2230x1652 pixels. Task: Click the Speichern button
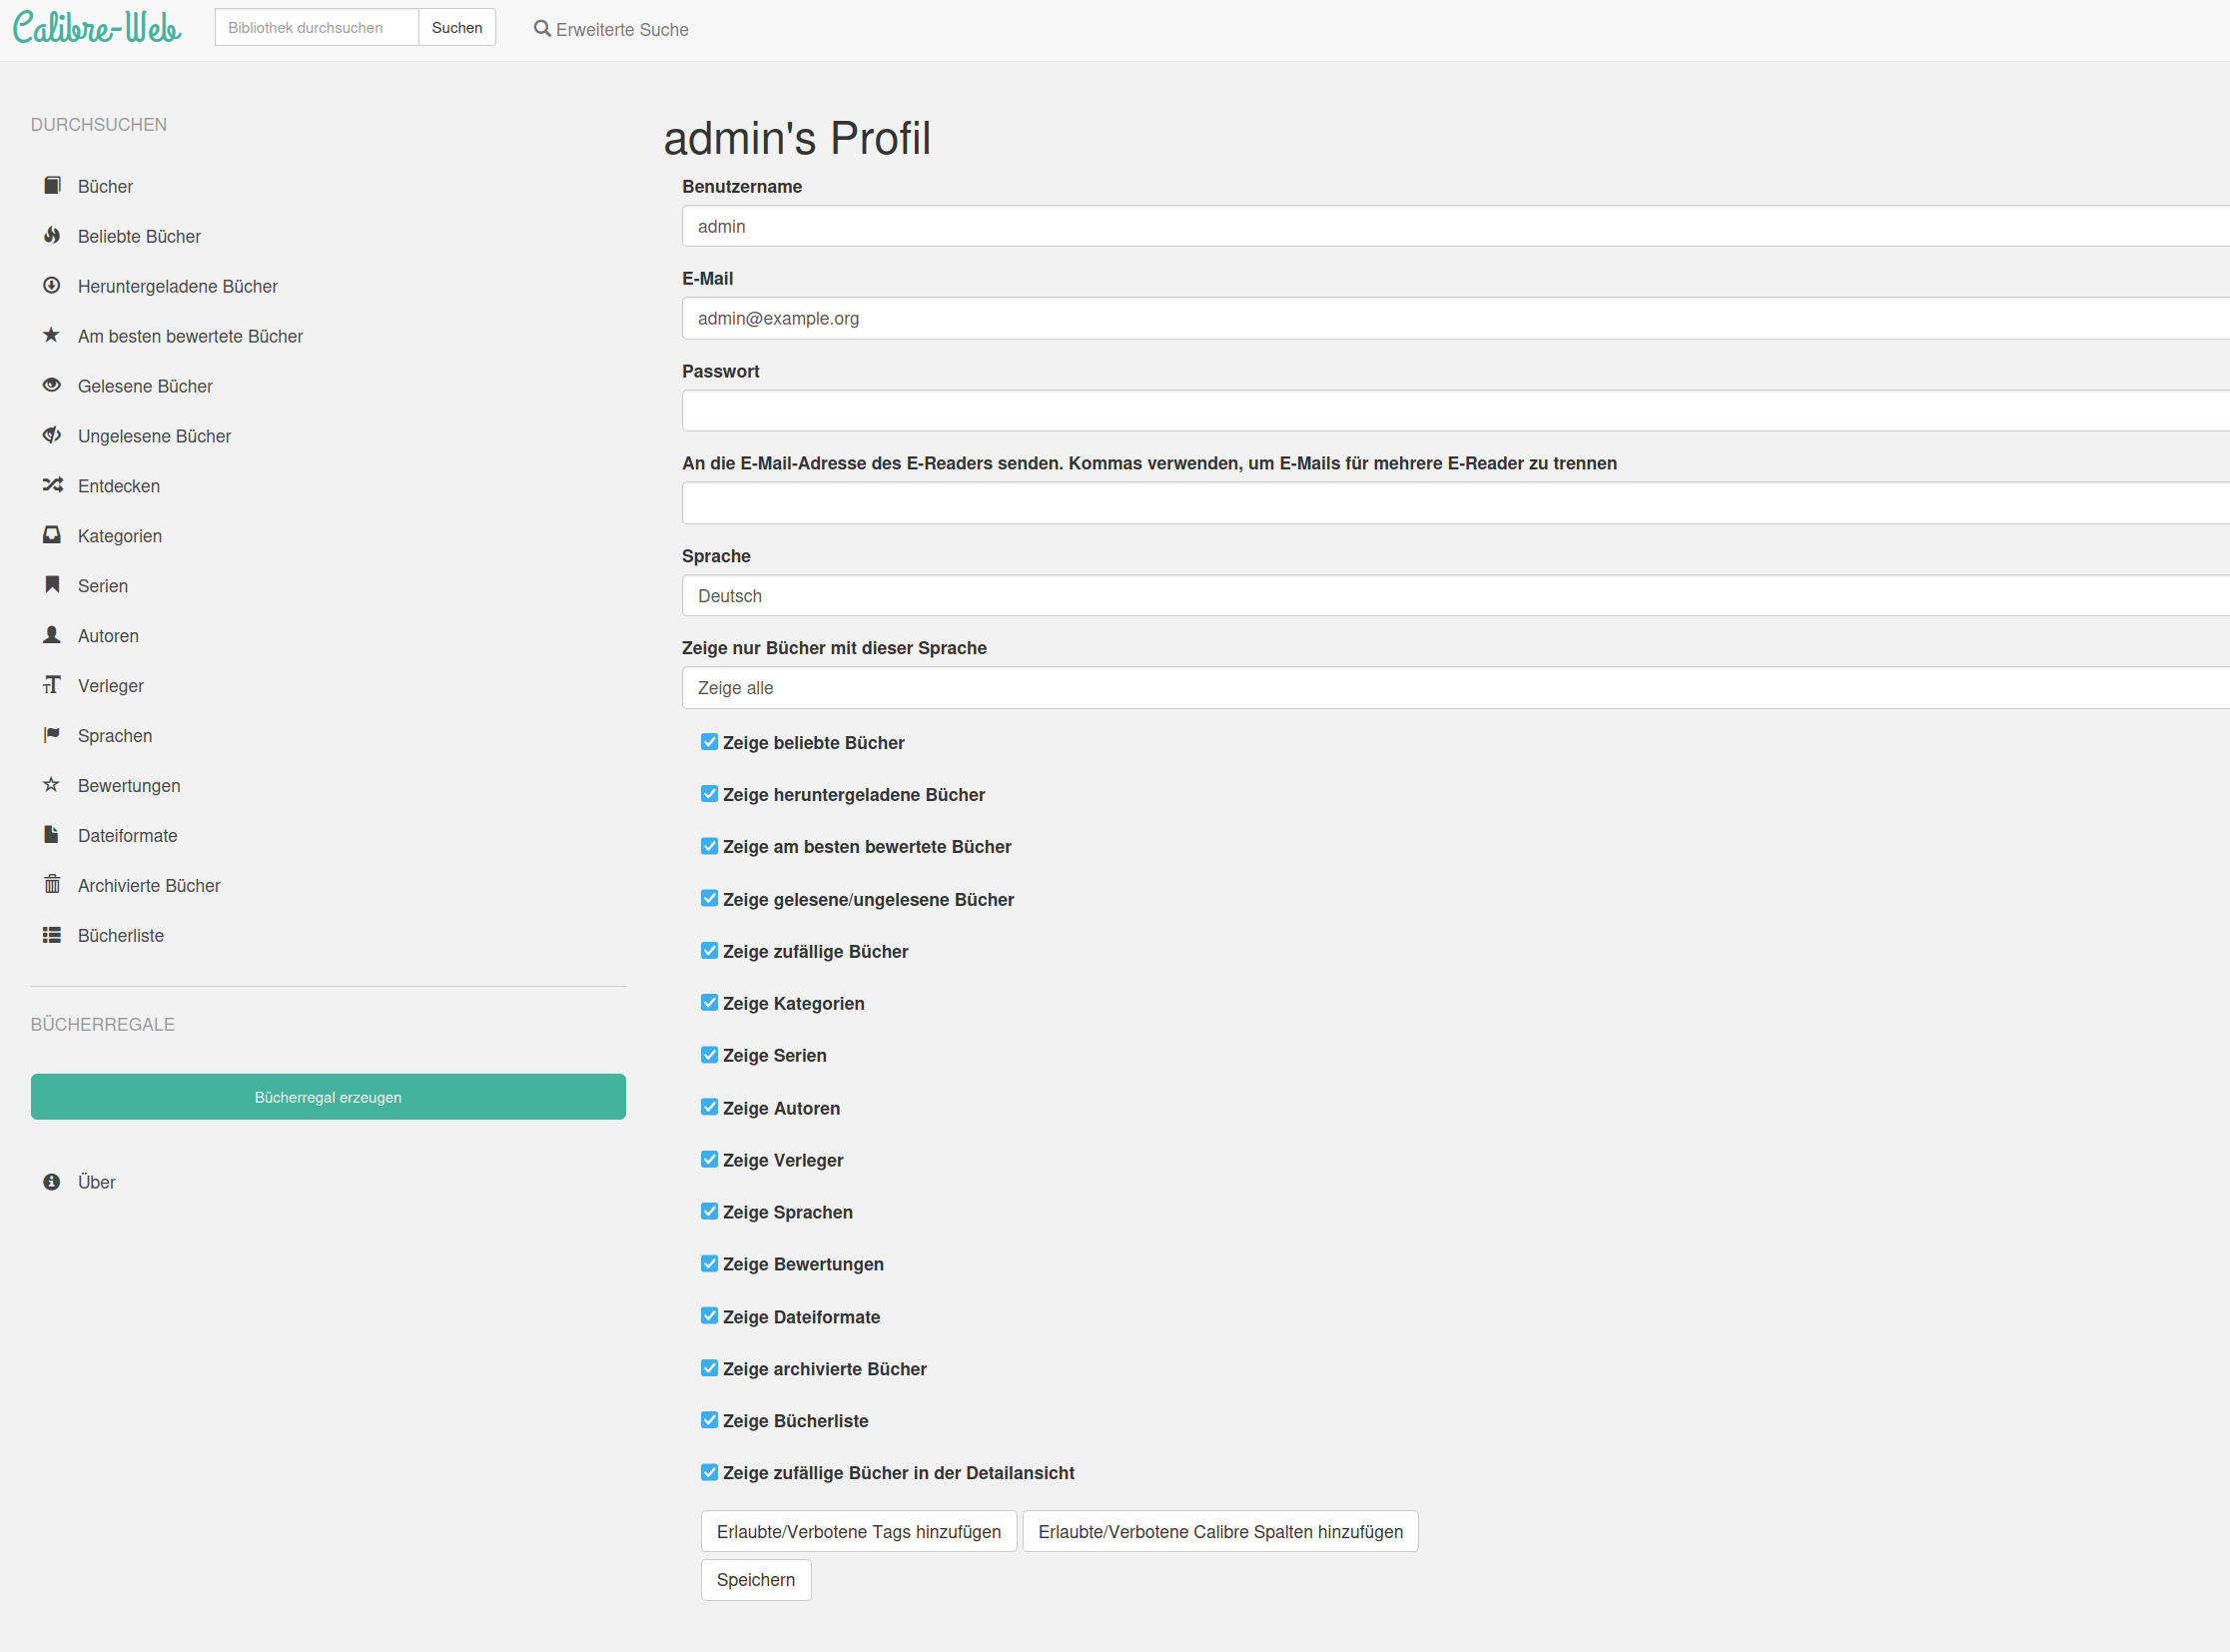[x=755, y=1580]
